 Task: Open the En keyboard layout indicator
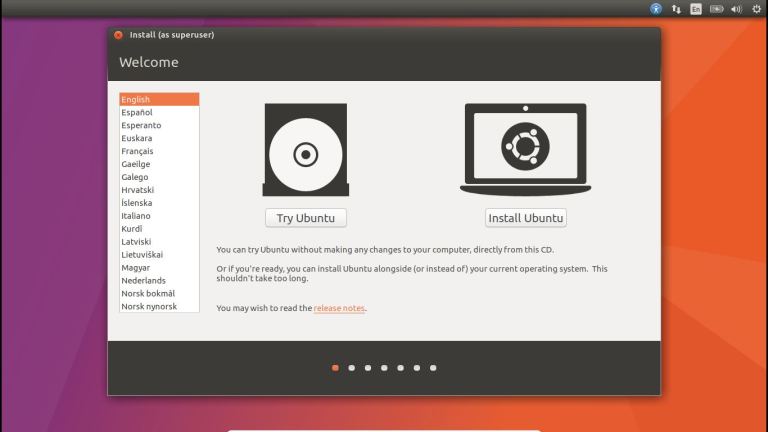tap(696, 9)
